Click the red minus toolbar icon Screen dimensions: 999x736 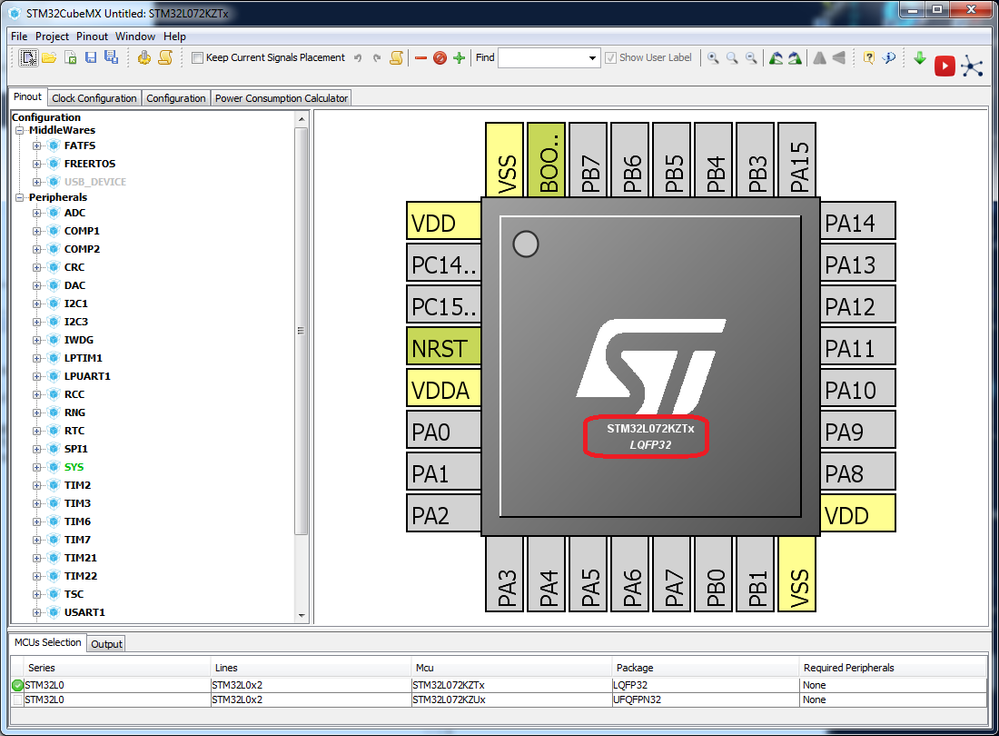click(x=420, y=58)
